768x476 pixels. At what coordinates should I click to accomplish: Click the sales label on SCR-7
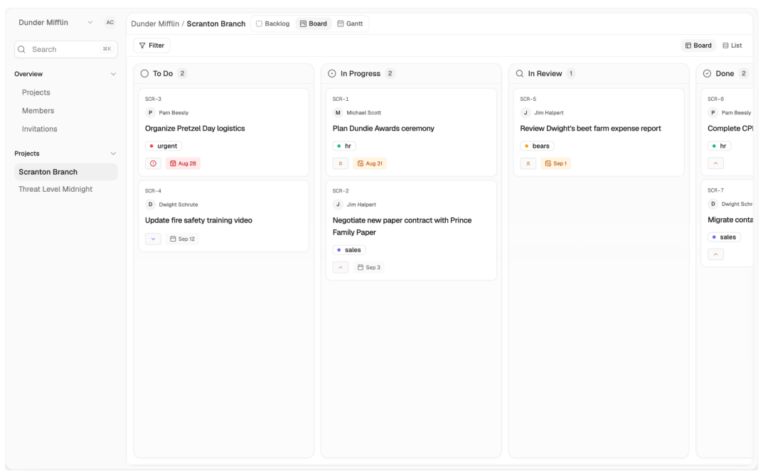[724, 237]
